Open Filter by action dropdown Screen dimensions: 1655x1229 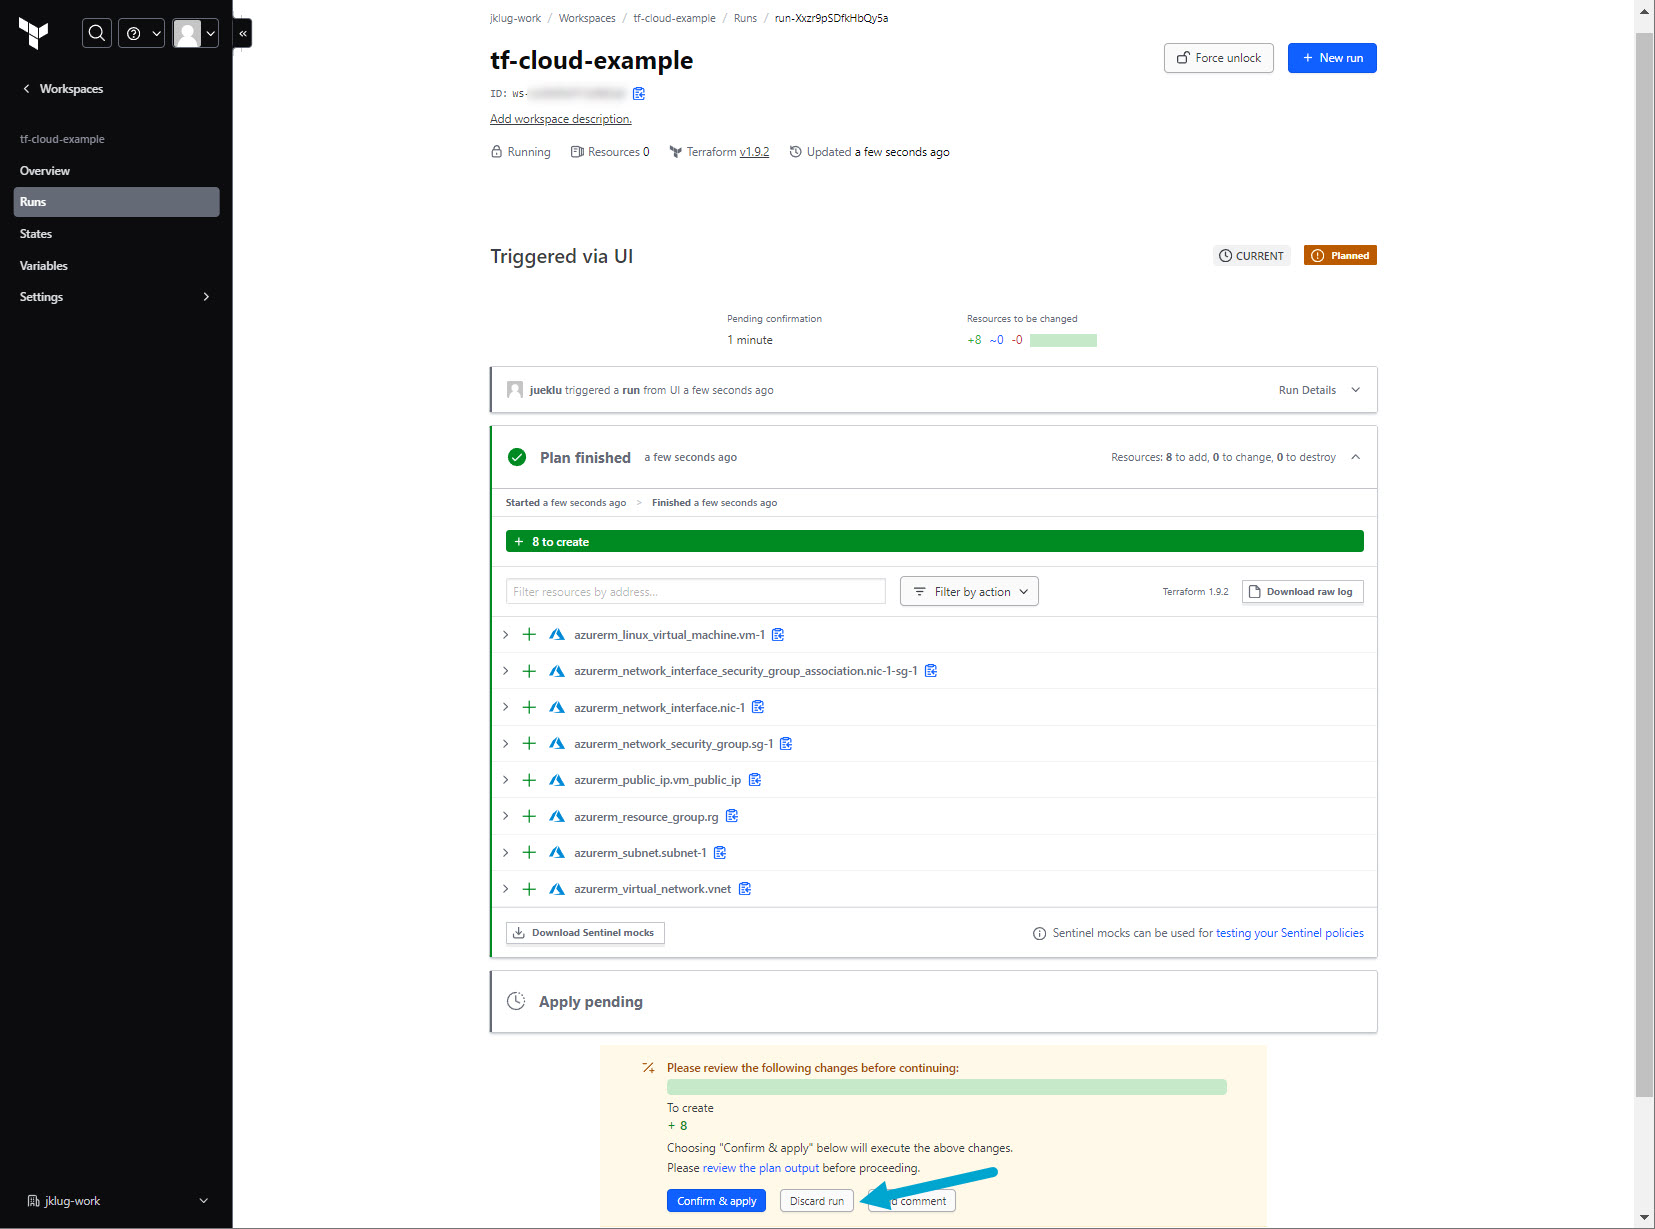pyautogui.click(x=969, y=592)
